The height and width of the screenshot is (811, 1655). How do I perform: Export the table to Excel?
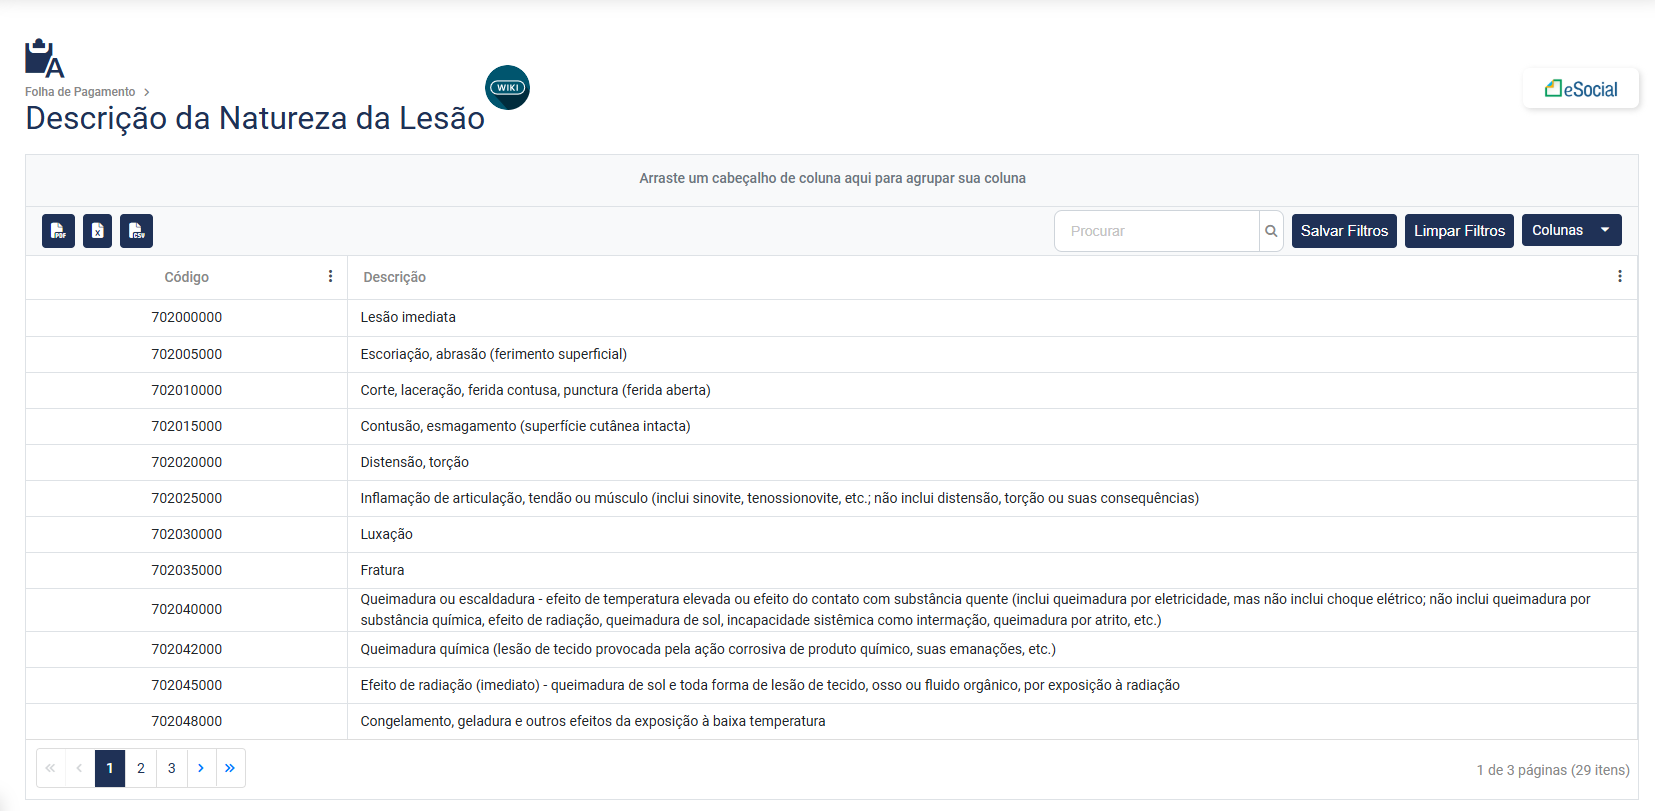tap(97, 231)
